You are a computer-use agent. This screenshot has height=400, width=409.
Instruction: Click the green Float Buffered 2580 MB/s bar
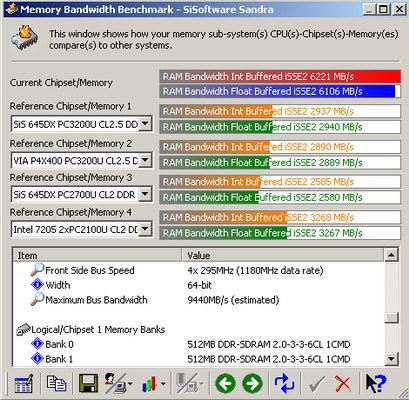(x=280, y=197)
